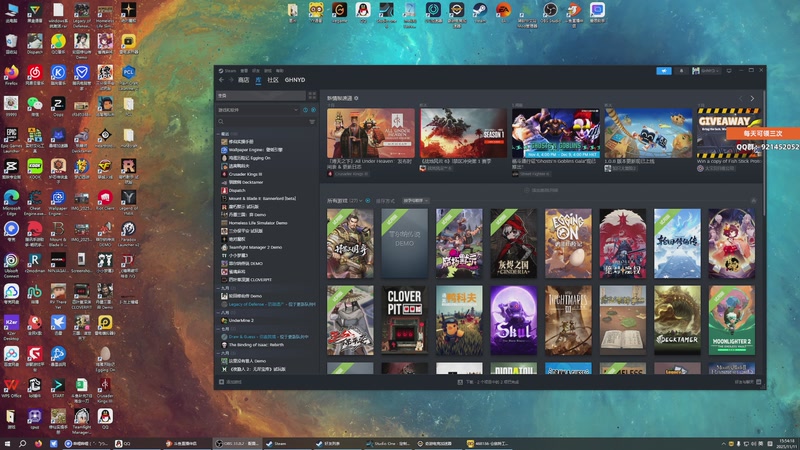Open the What's New settings gear

[x=356, y=98]
